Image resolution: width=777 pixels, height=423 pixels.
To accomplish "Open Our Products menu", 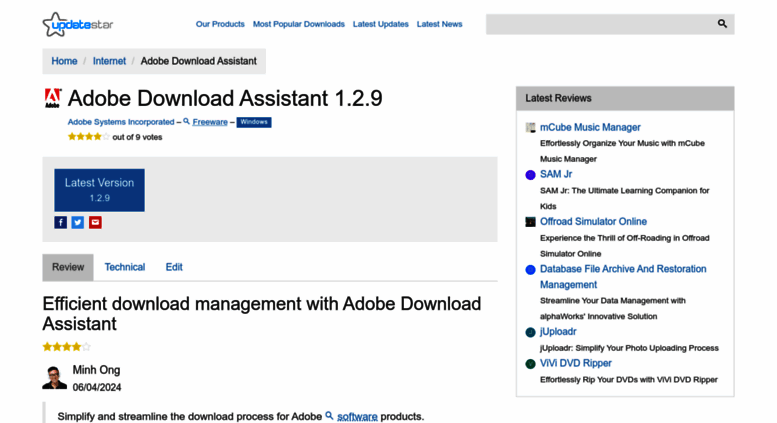I will point(220,24).
